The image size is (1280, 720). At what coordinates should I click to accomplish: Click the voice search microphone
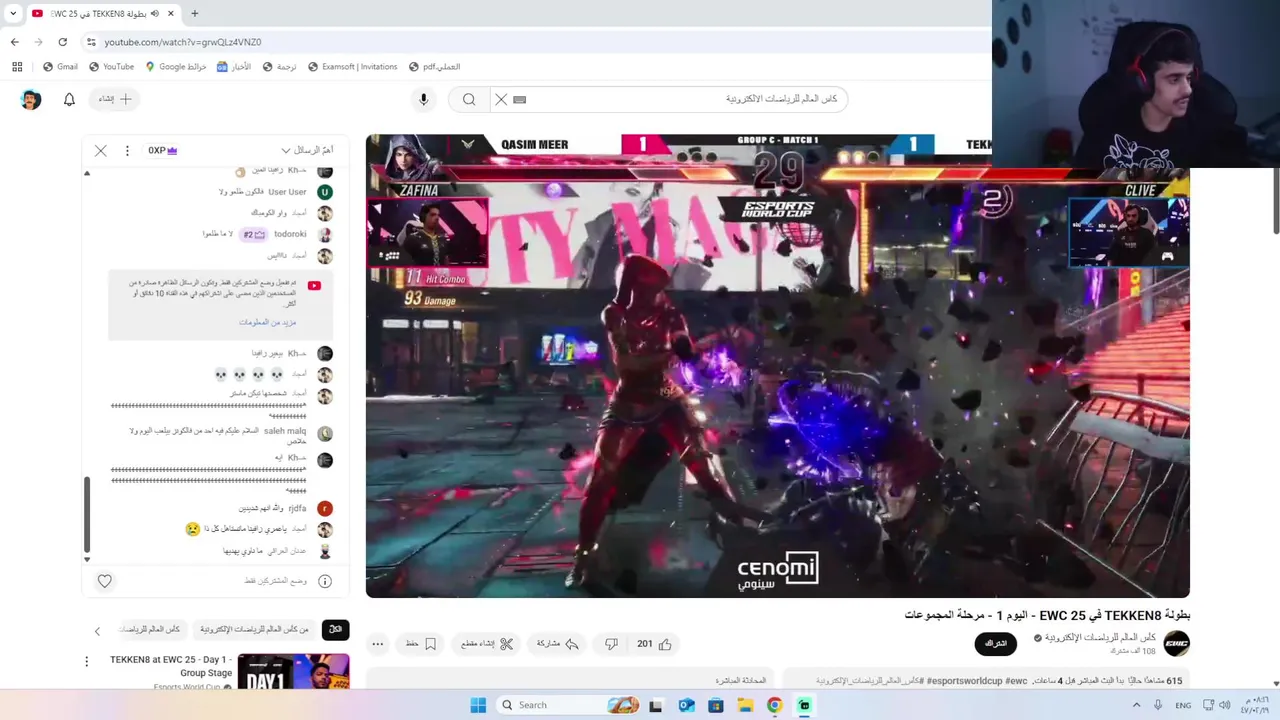tap(424, 99)
